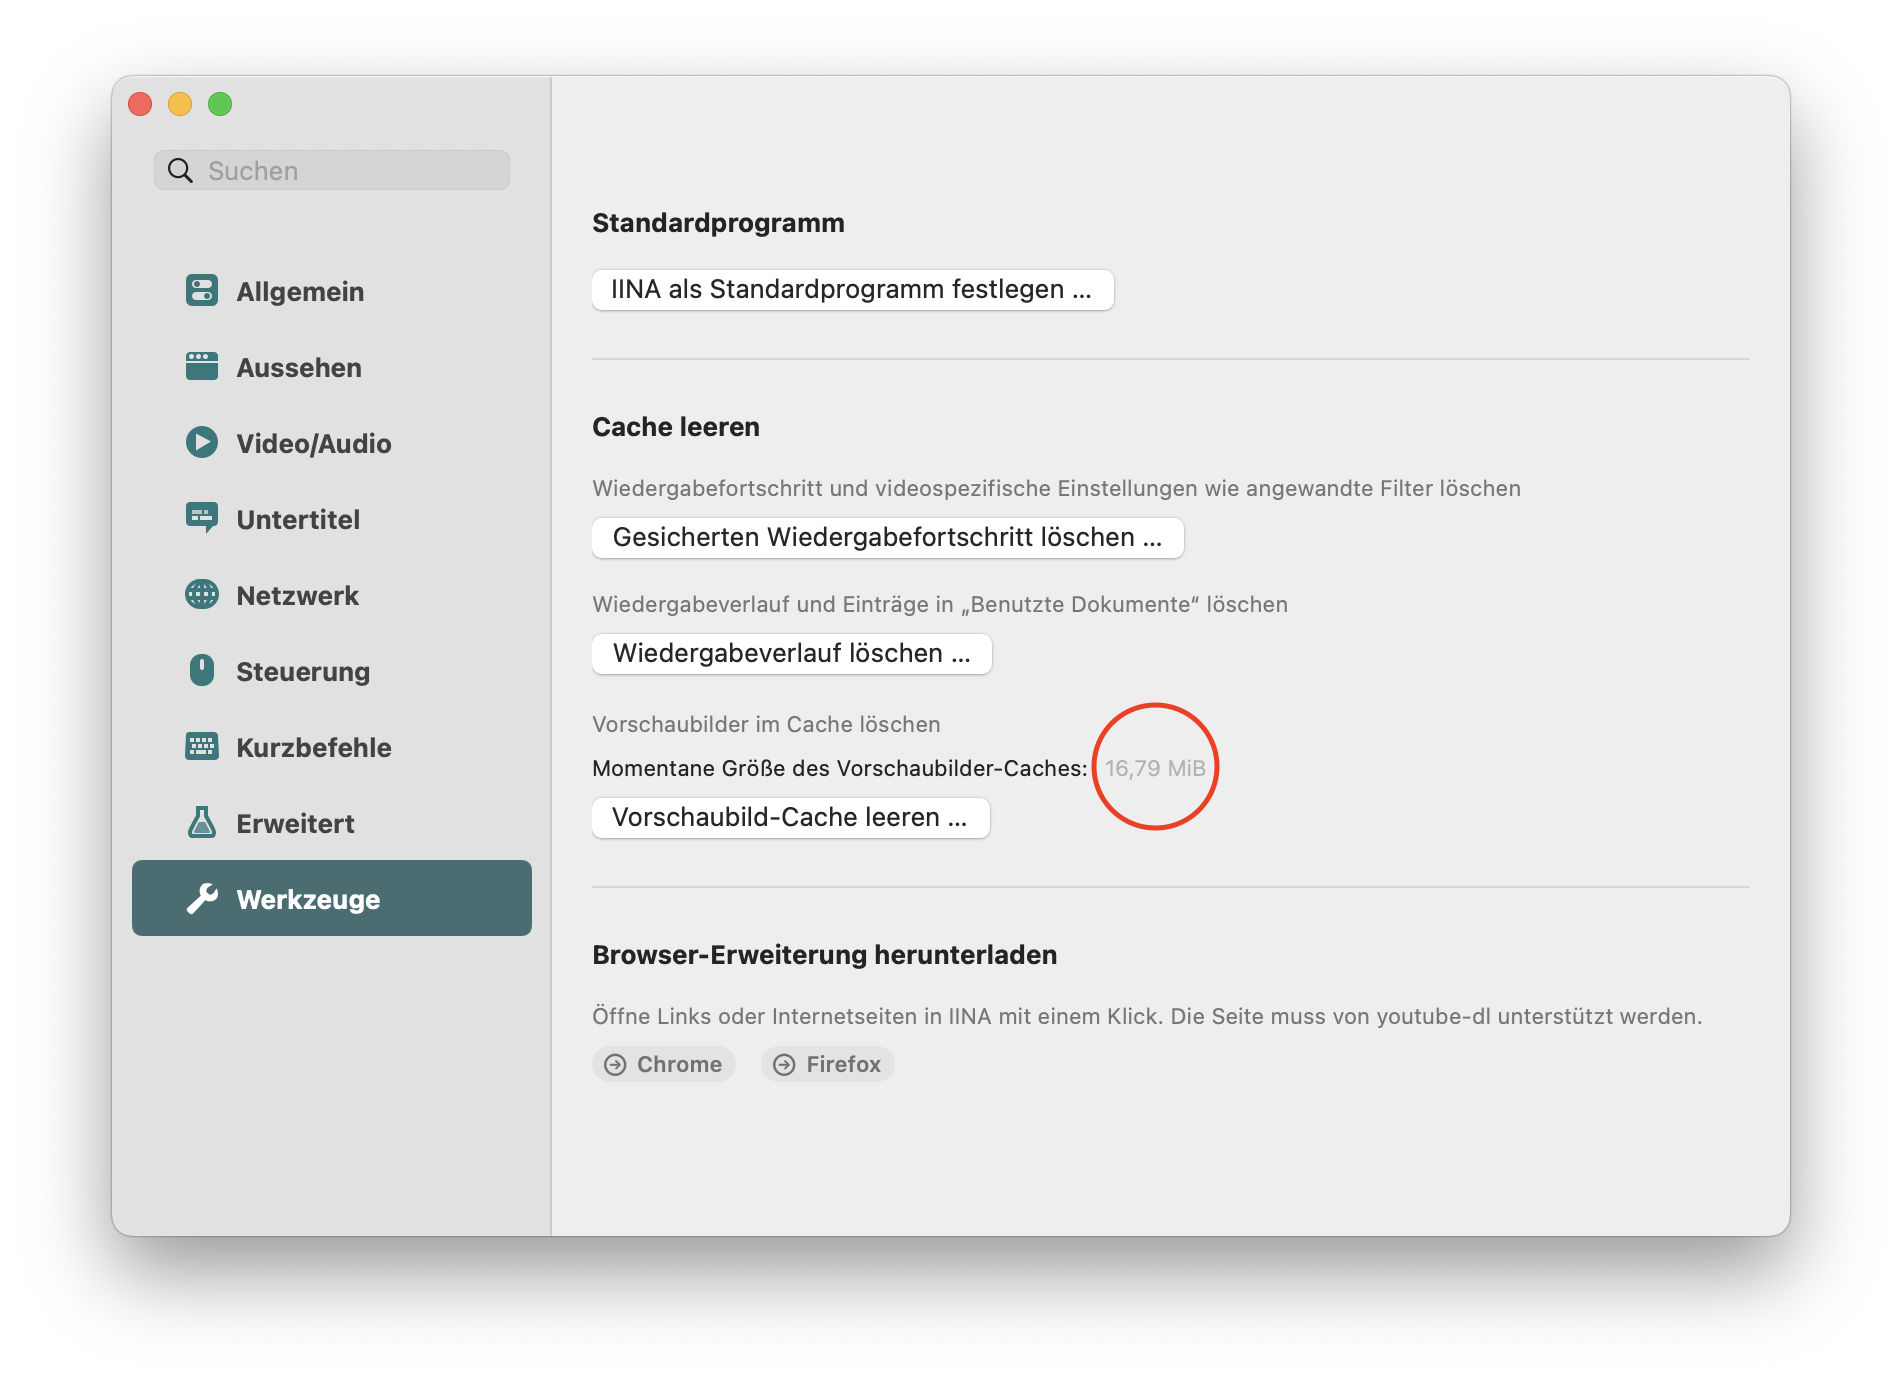Click the Allgemein sidebar icon

click(202, 290)
